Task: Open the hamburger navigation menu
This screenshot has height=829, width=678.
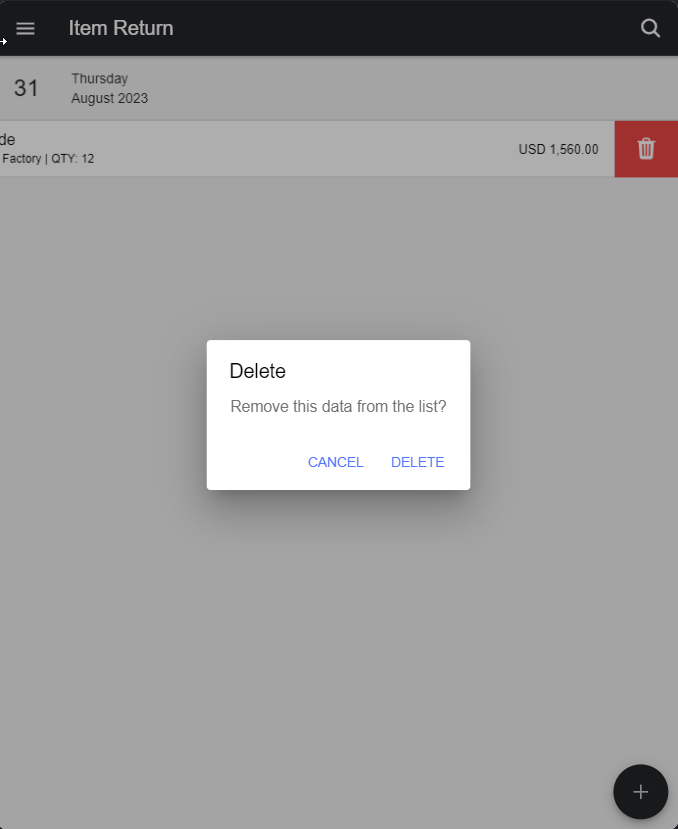Action: (26, 29)
